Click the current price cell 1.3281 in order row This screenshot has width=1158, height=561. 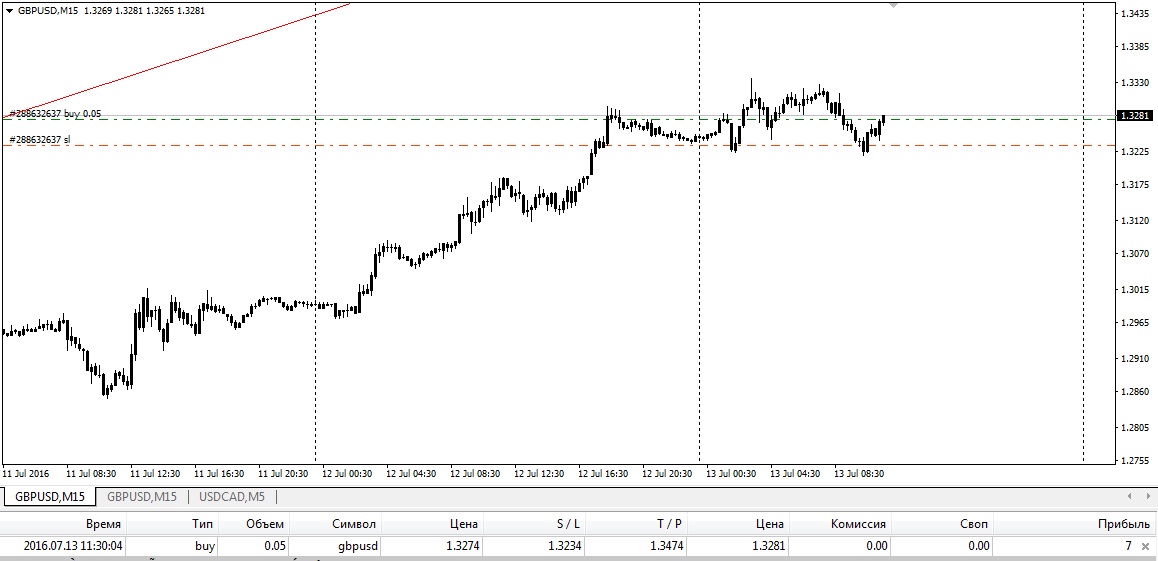point(768,546)
